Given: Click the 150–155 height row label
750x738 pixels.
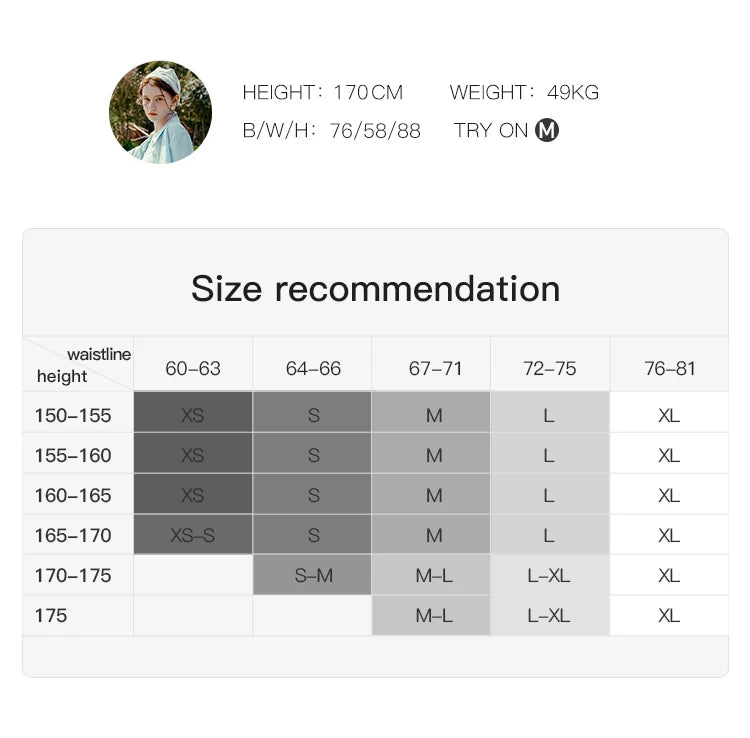Looking at the screenshot, I should pos(73,415).
